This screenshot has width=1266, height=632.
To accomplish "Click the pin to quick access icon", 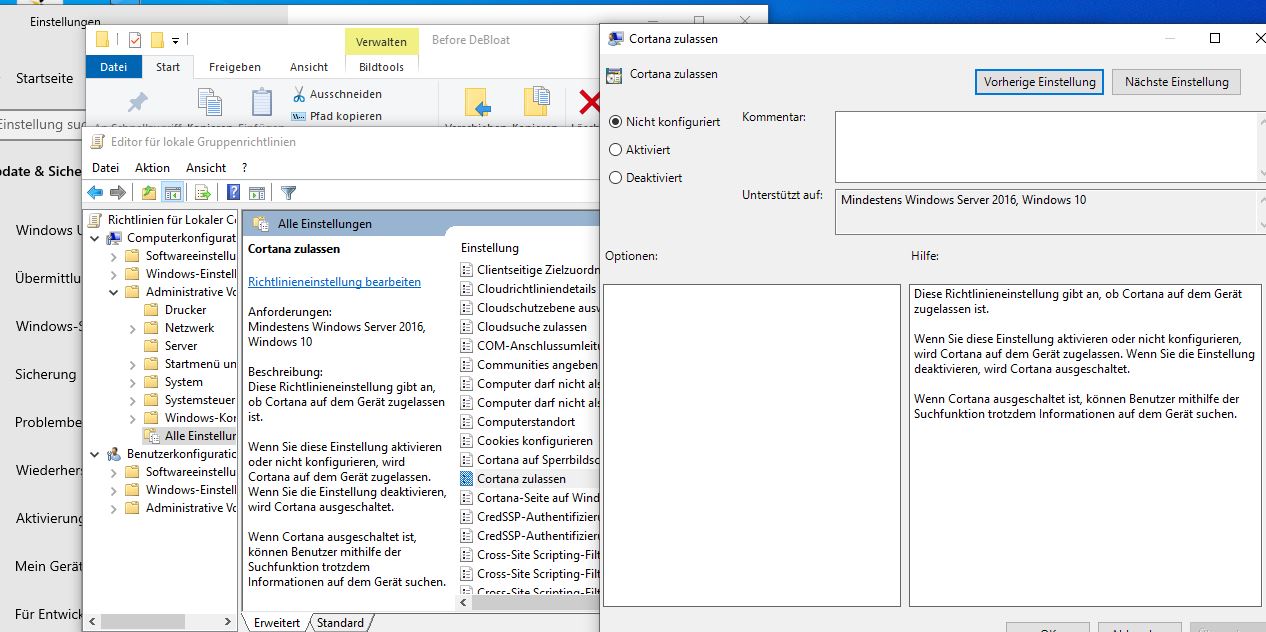I will click(138, 103).
